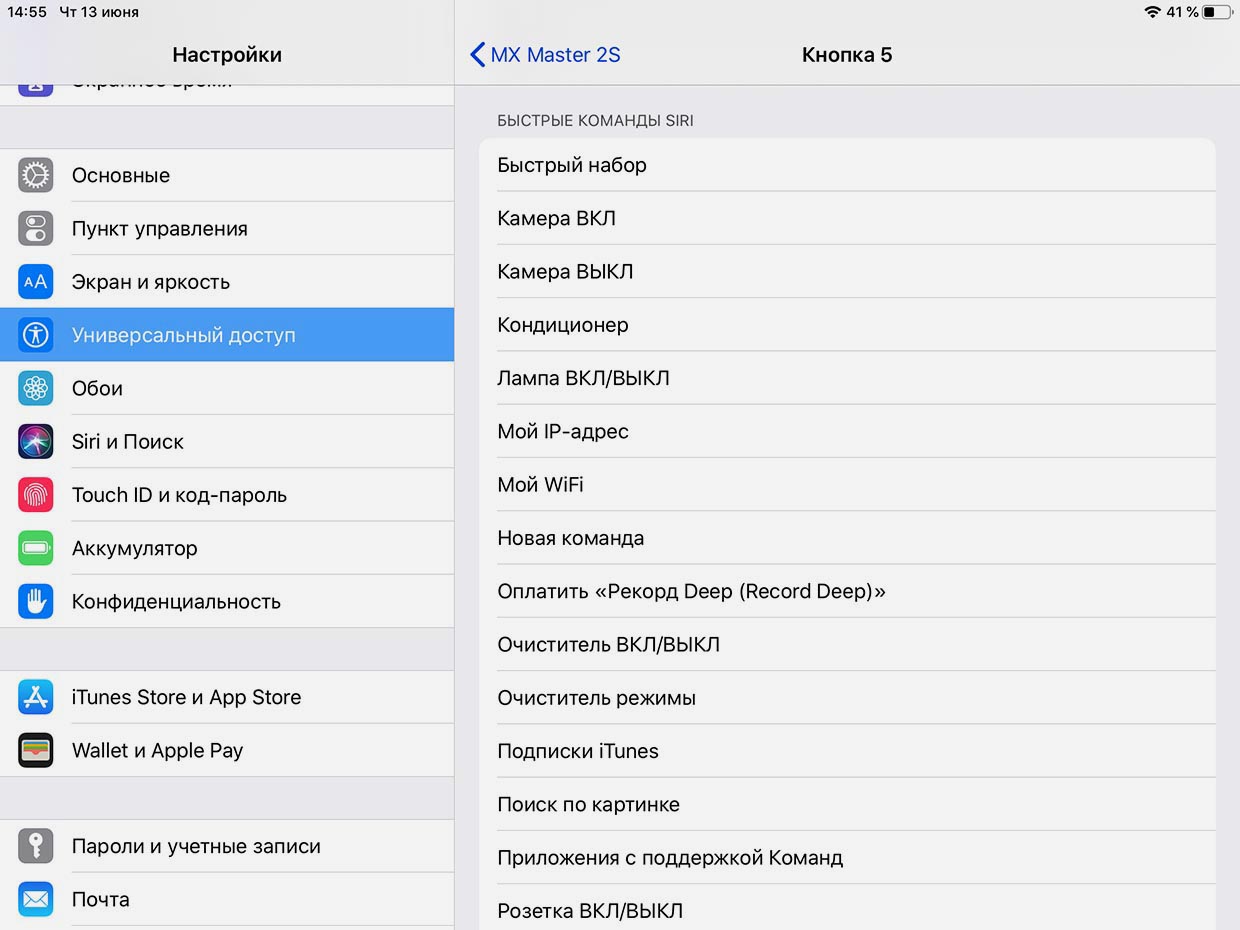This screenshot has width=1240, height=930.
Task: Go back to MX Master 2S
Action: [x=546, y=55]
